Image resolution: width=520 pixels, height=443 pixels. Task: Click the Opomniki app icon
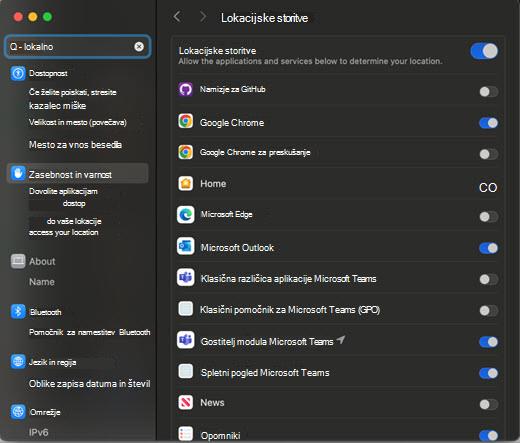tap(185, 434)
